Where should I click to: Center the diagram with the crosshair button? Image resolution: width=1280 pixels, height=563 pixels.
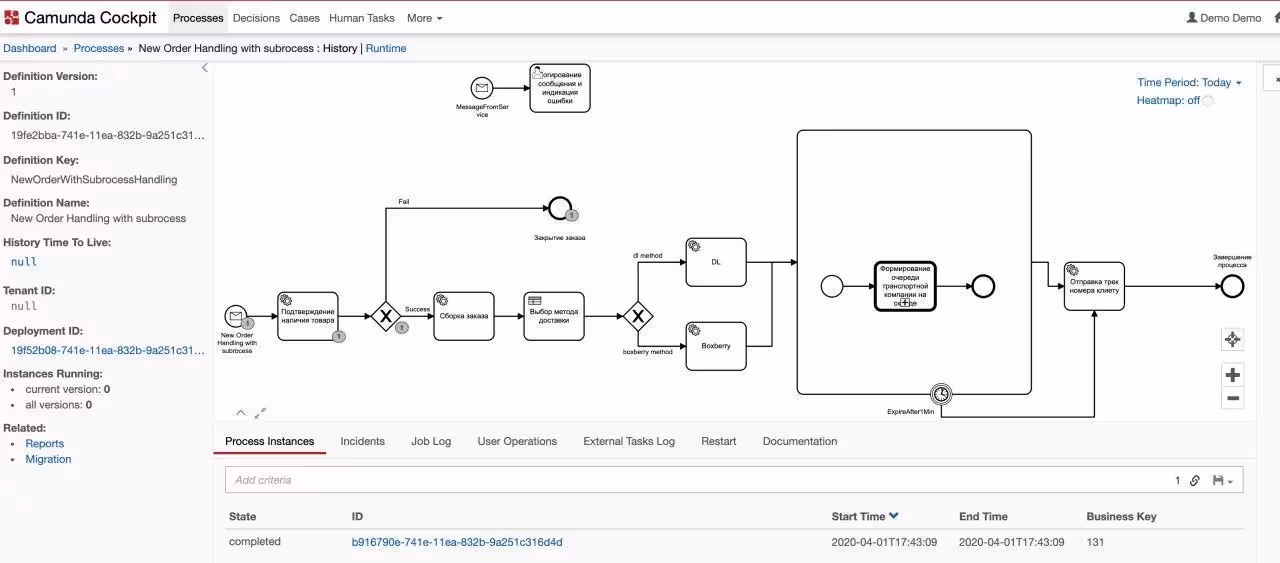(x=1232, y=339)
